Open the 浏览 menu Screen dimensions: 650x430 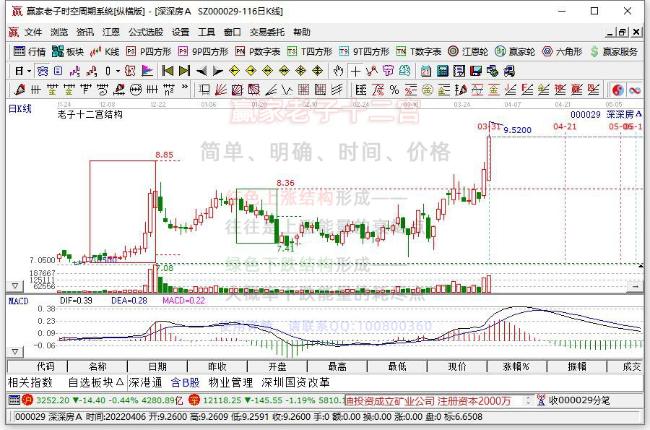pyautogui.click(x=59, y=32)
